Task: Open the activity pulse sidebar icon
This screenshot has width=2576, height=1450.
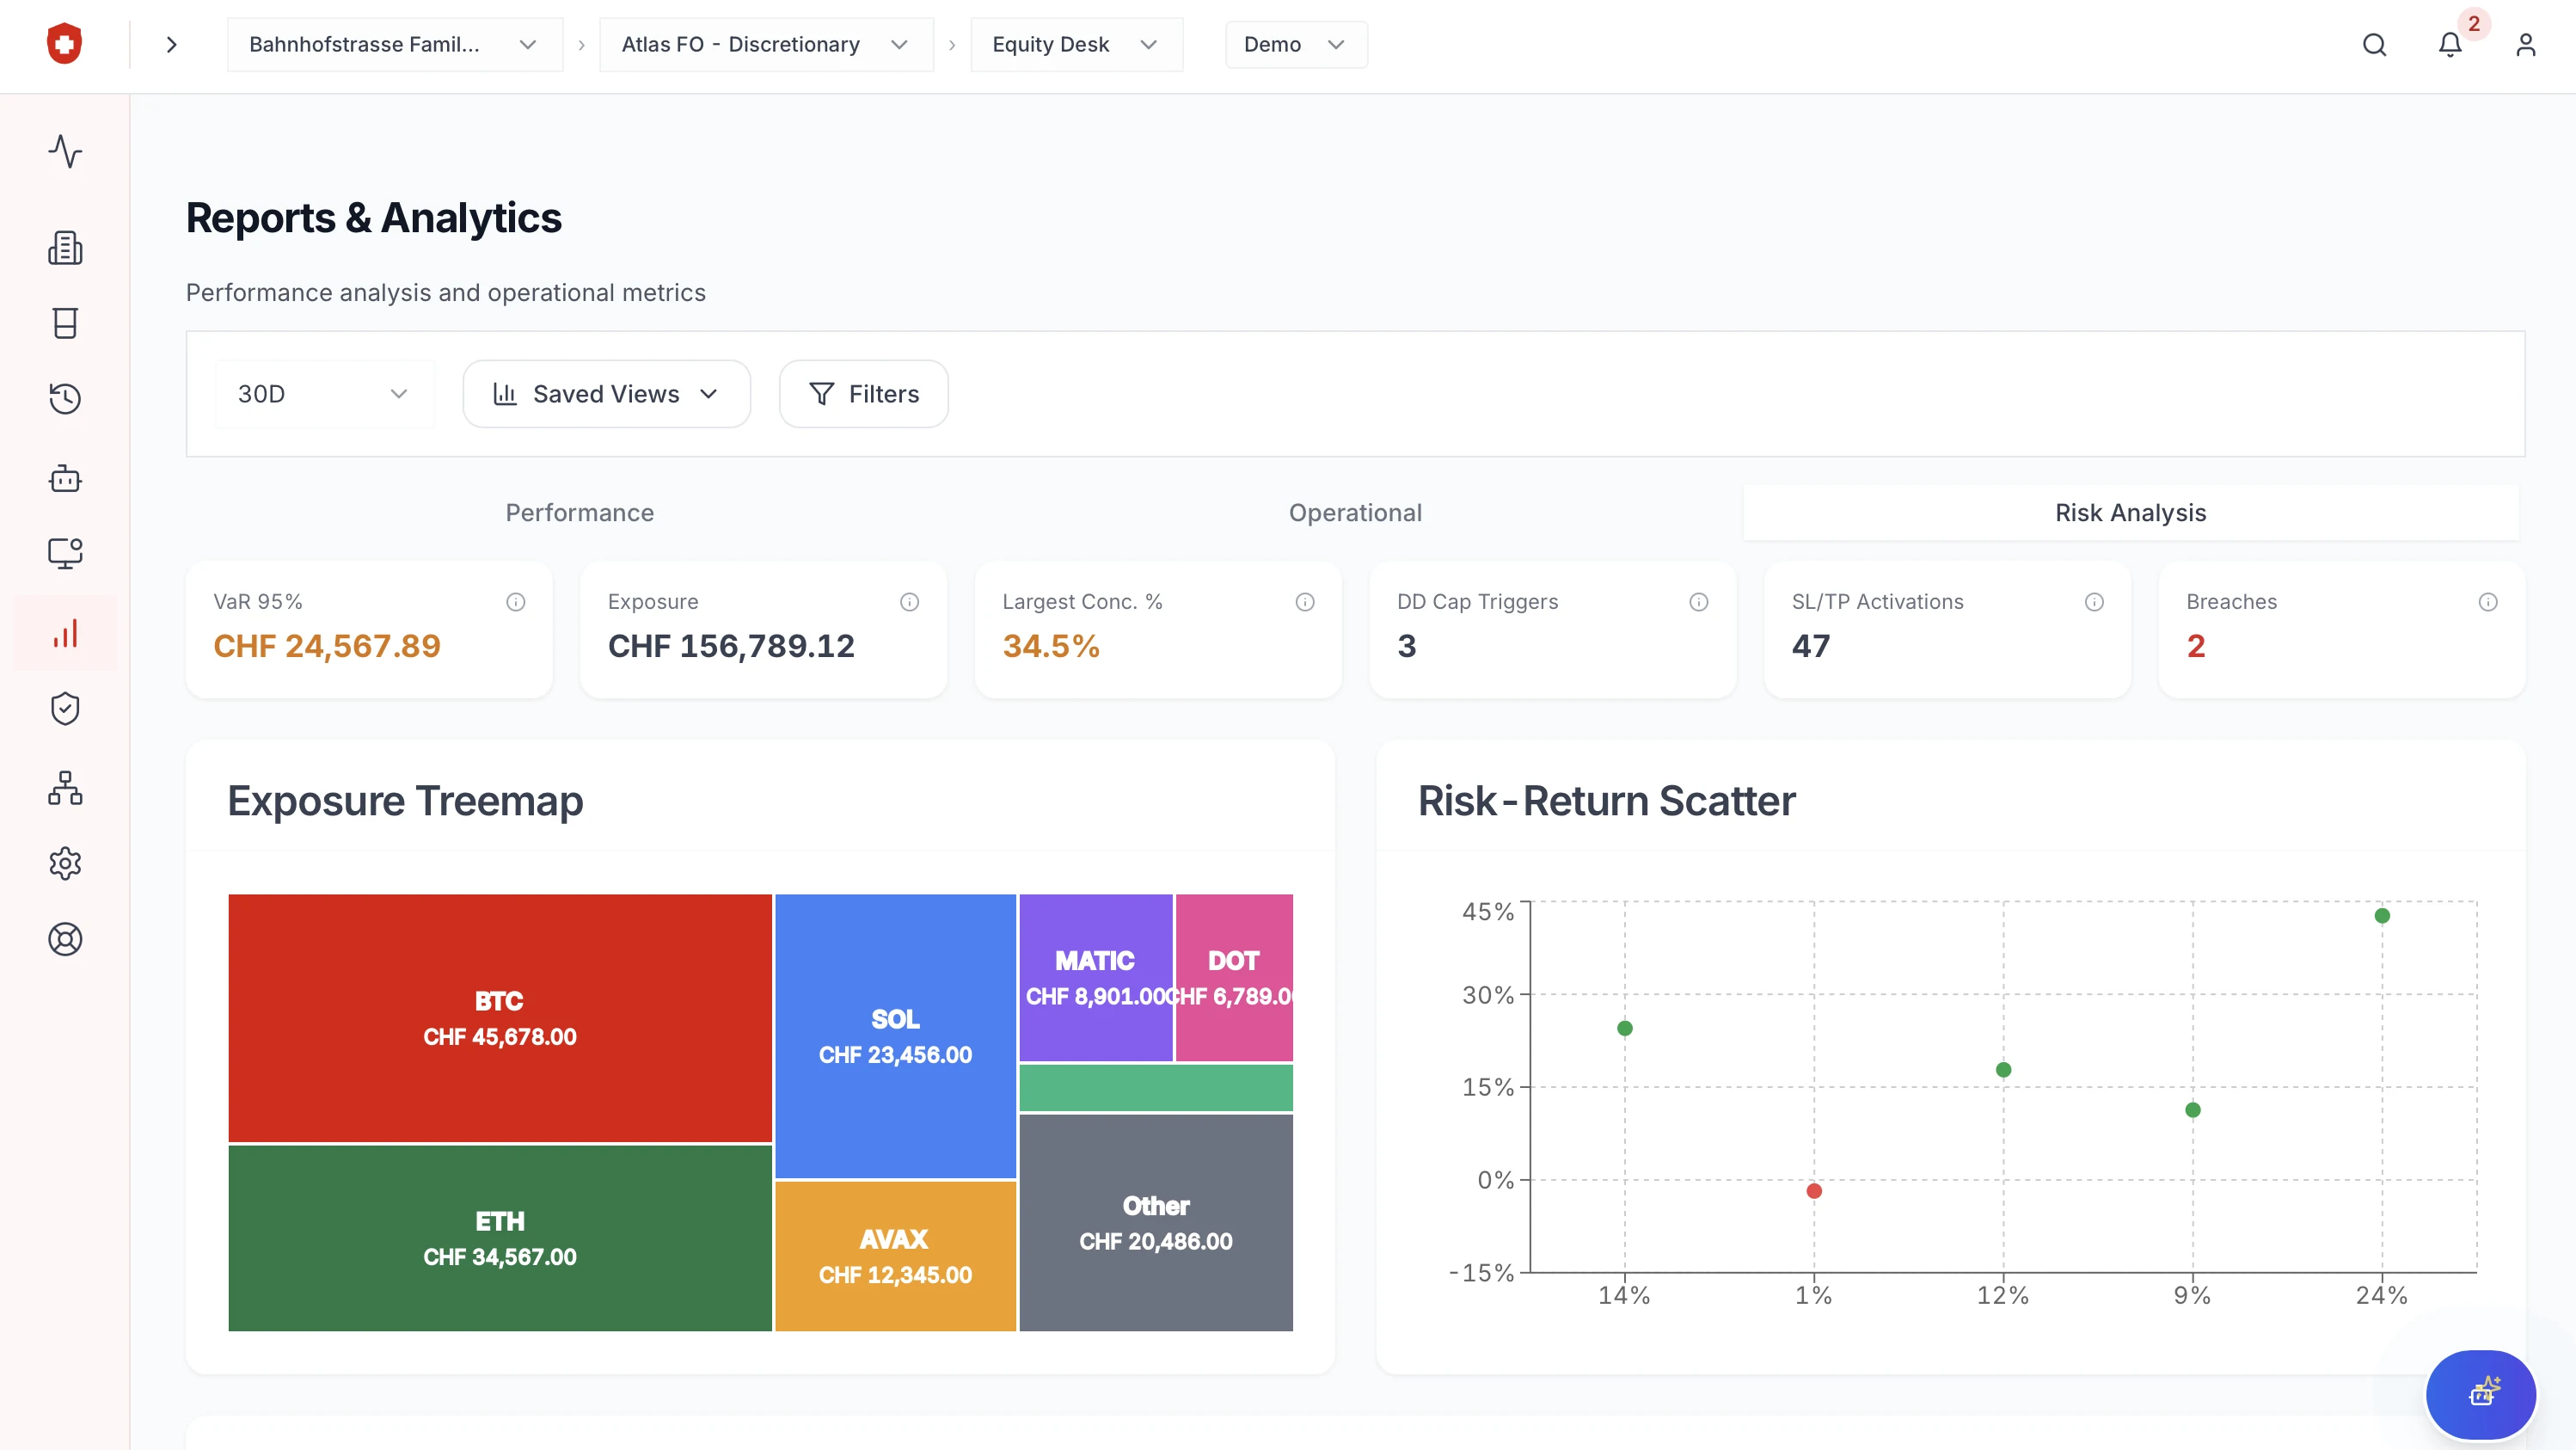Action: (65, 151)
